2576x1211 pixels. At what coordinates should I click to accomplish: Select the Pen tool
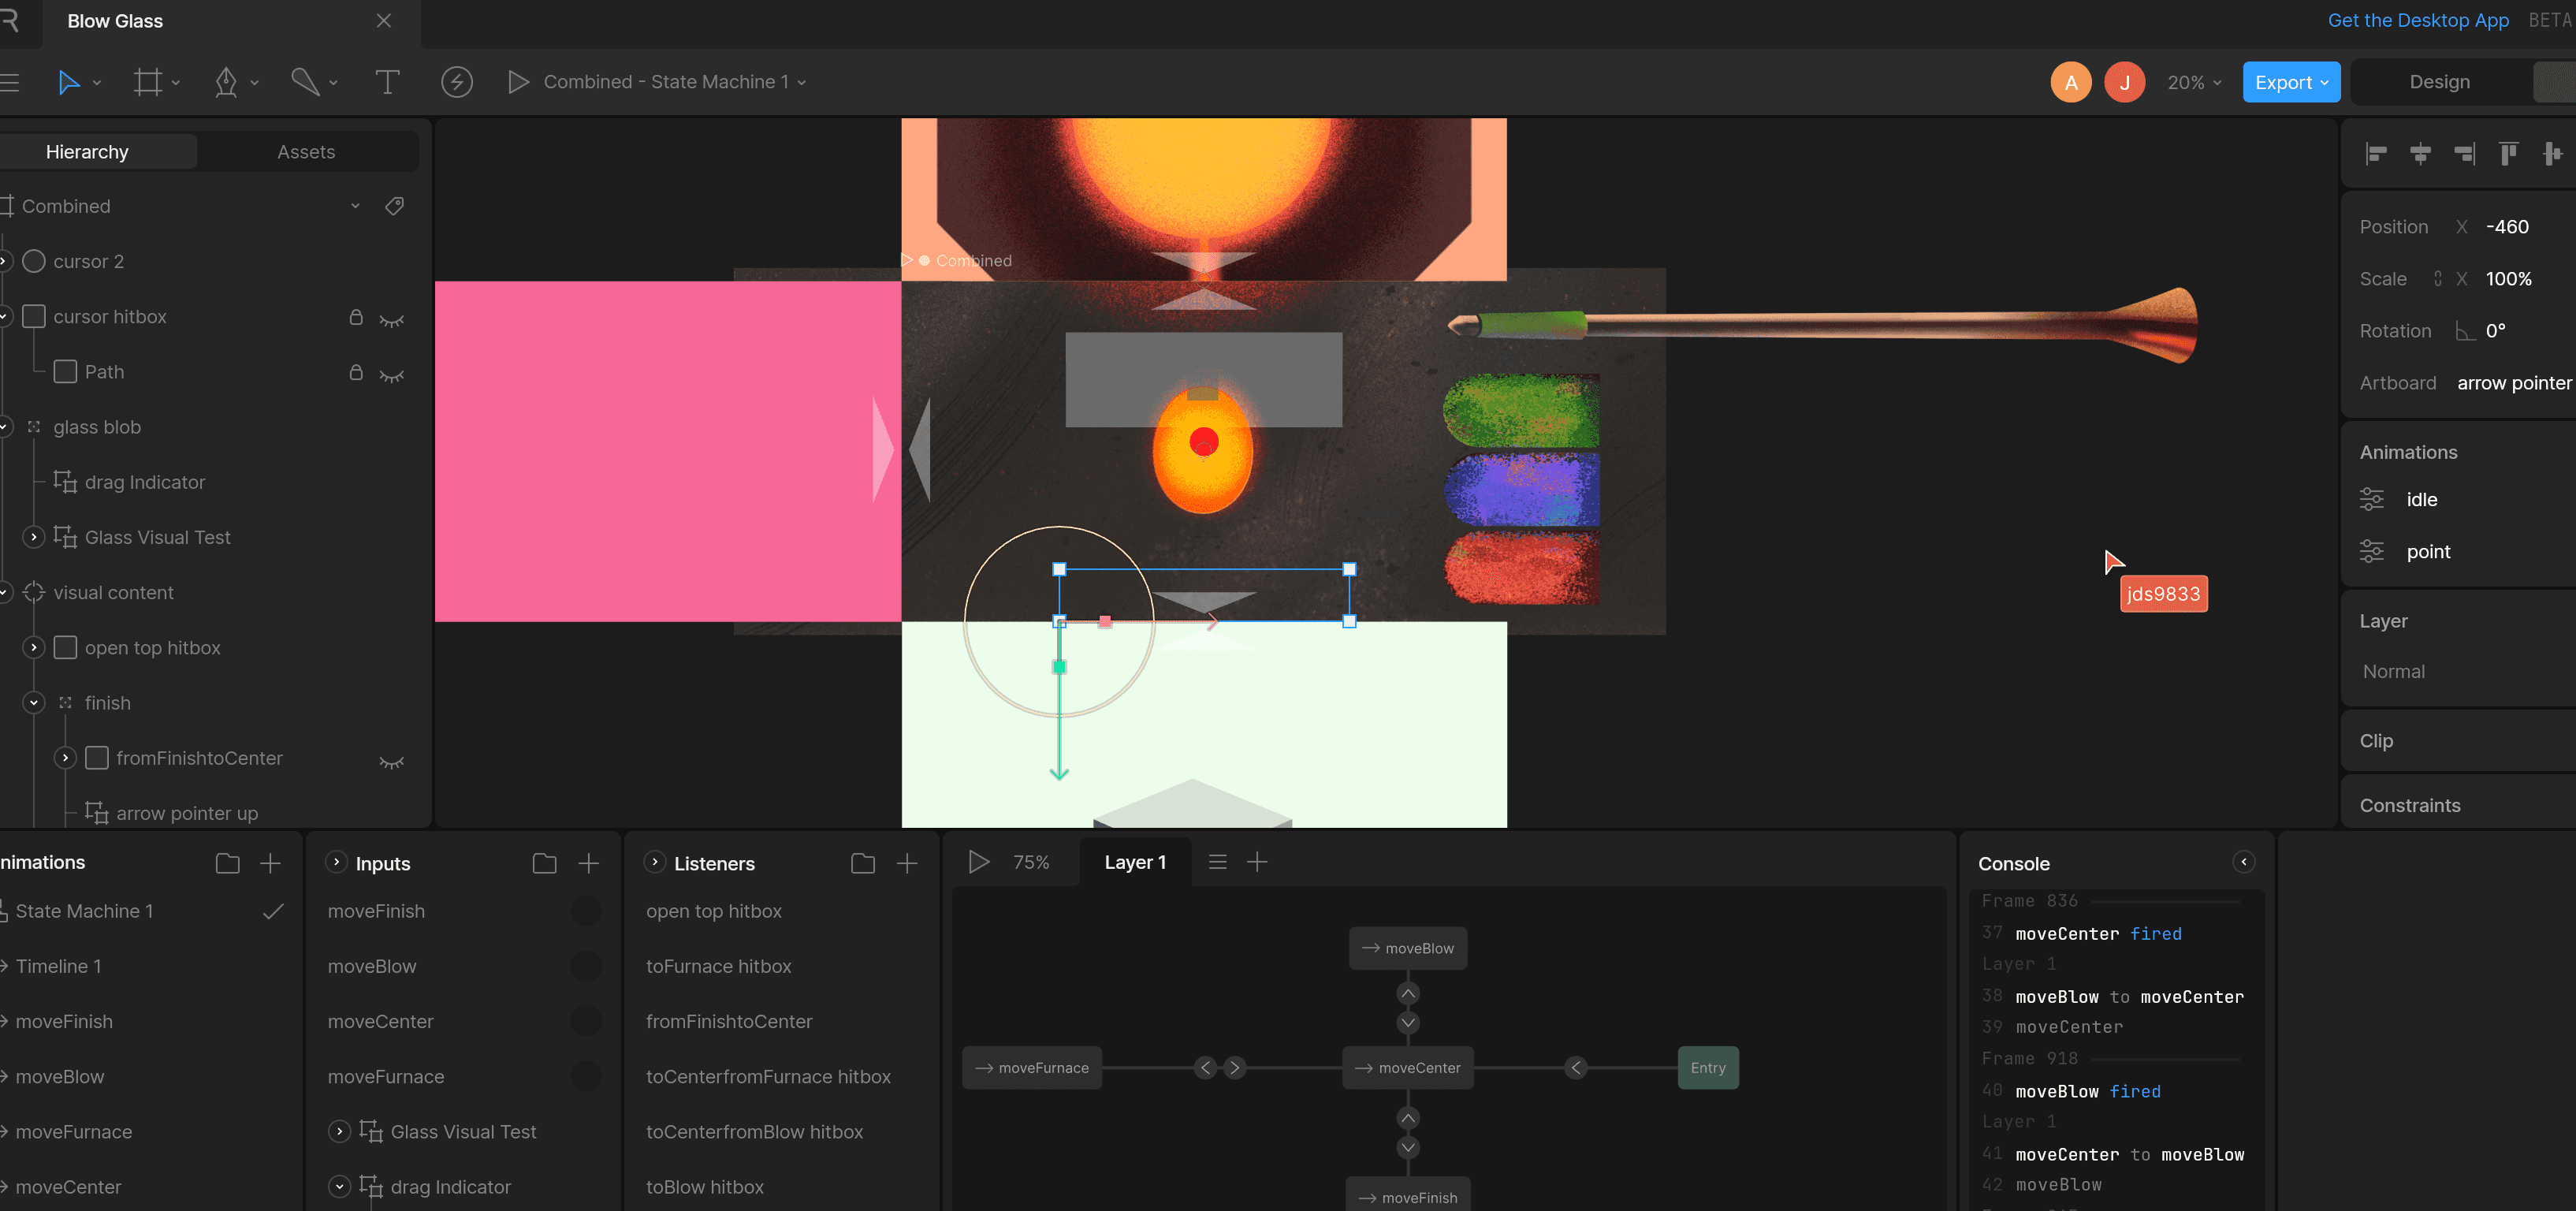pyautogui.click(x=226, y=82)
